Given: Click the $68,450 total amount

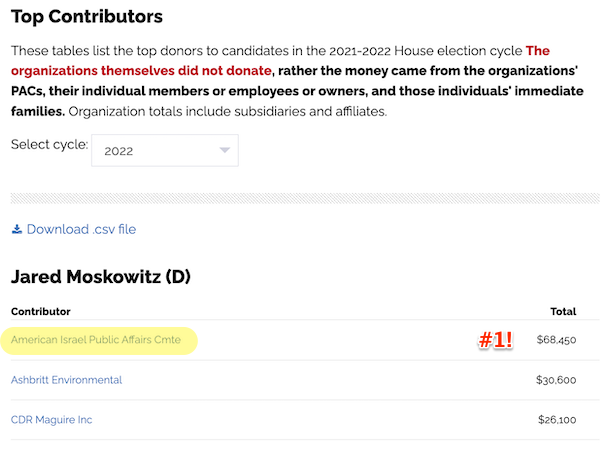Looking at the screenshot, I should (556, 340).
